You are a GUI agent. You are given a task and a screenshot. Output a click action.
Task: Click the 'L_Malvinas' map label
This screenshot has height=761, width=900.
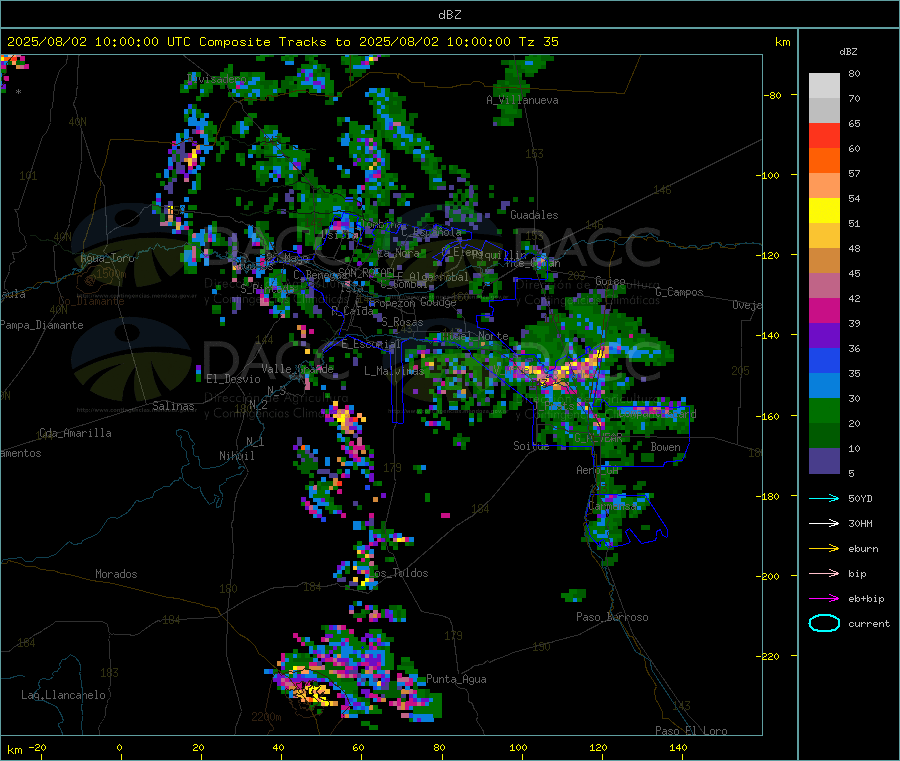click(394, 371)
